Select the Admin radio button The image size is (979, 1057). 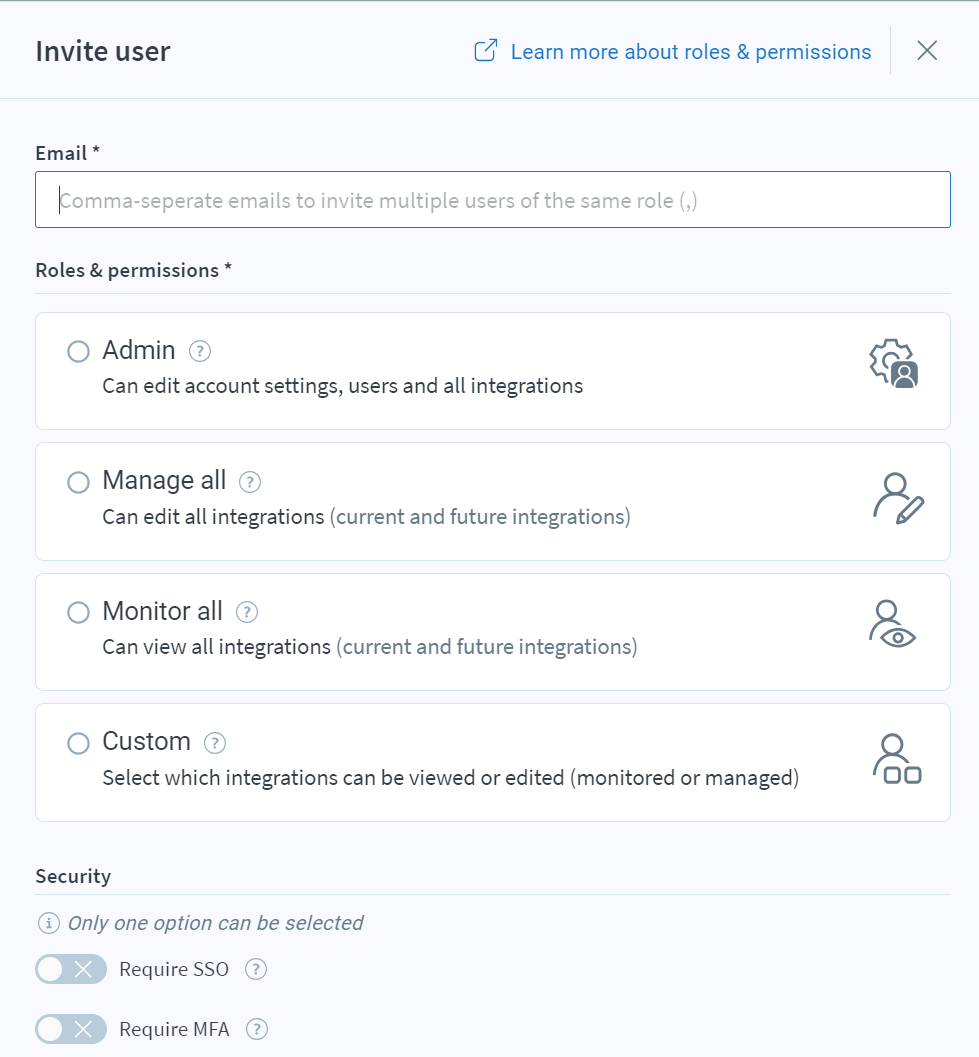(x=78, y=351)
